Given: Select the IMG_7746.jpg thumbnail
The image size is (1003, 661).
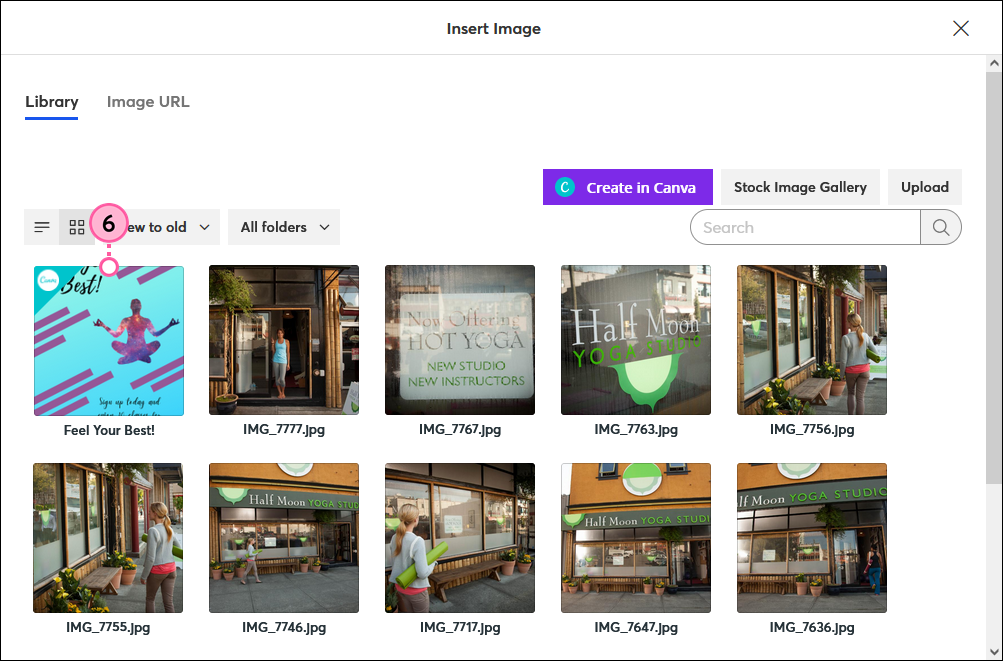Looking at the screenshot, I should click(x=284, y=538).
